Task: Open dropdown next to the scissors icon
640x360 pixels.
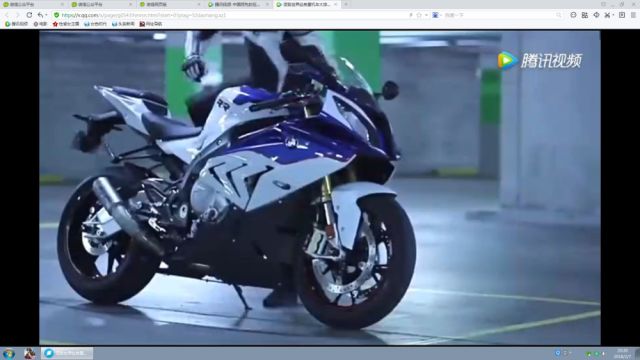Action: point(613,15)
